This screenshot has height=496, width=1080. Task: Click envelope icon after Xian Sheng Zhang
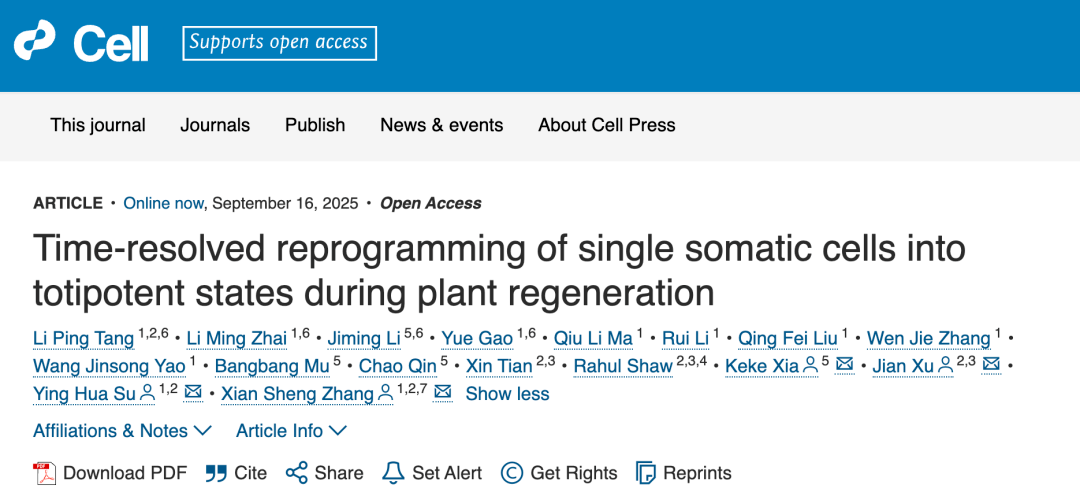pos(443,393)
